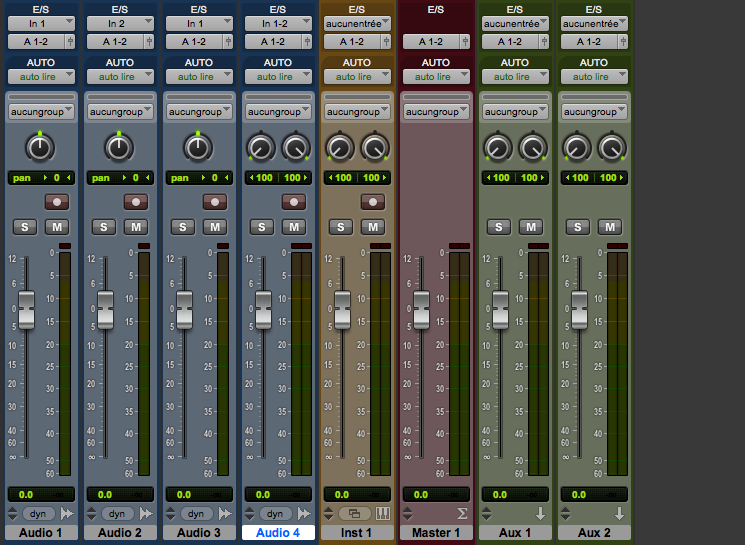
Task: Click the Audio 2 pan knob
Action: 118,149
